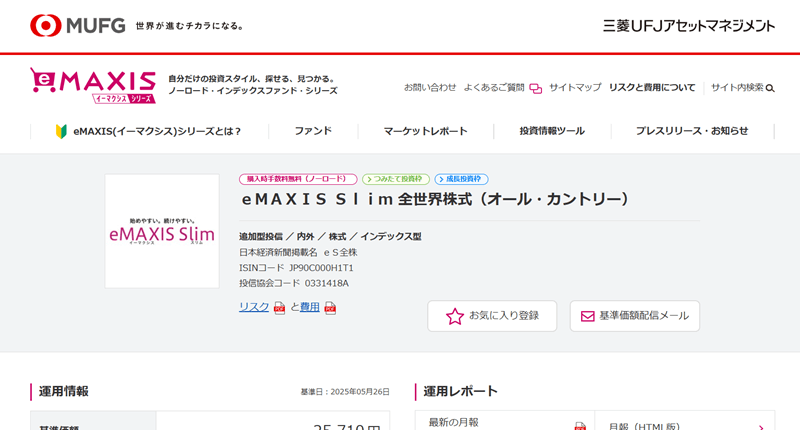This screenshot has width=800, height=430.
Task: Click the 運用レポート heading
Action: 460,391
